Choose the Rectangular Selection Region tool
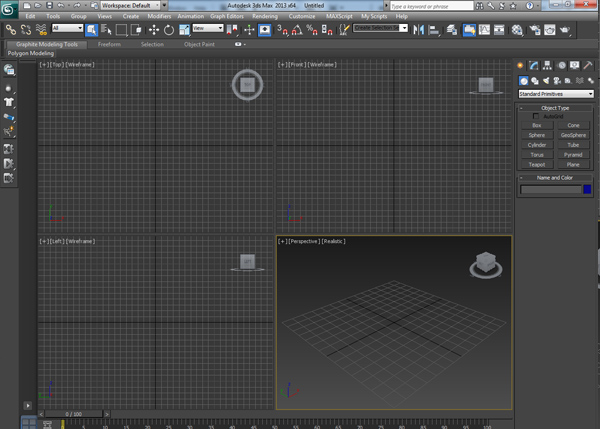 coord(121,29)
